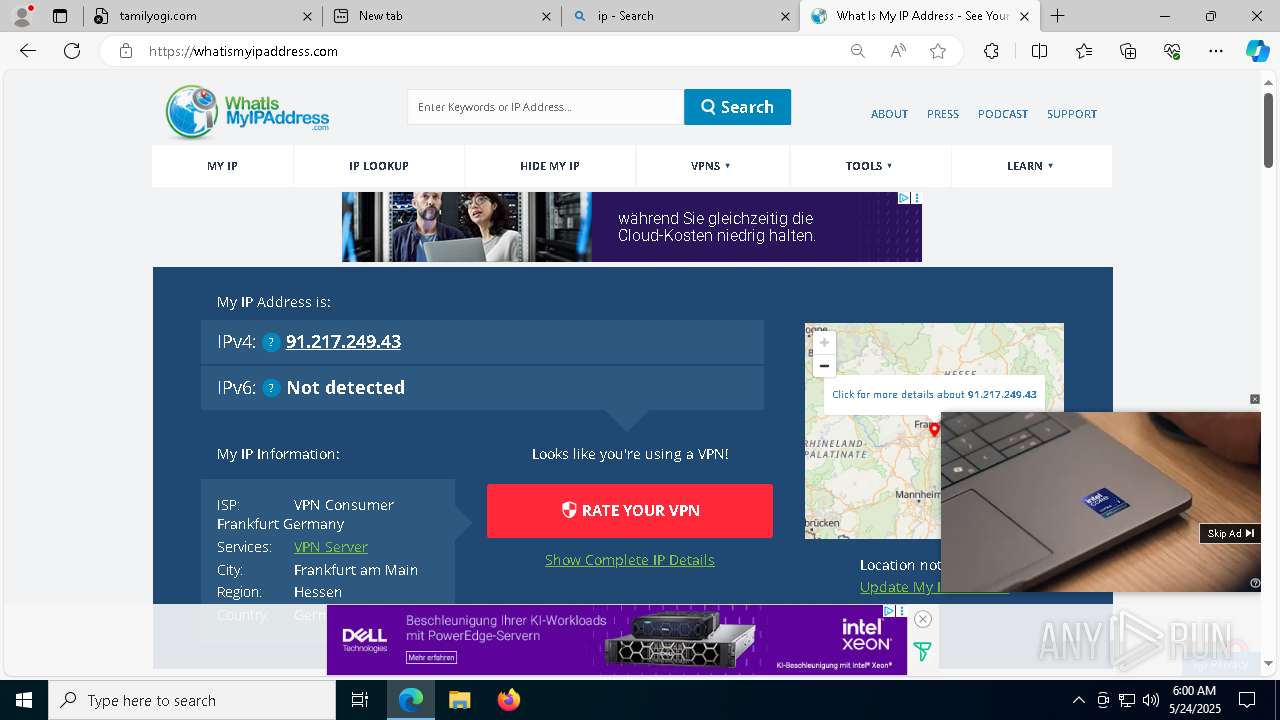Open the VPN Server services link
The height and width of the screenshot is (720, 1280).
(331, 547)
